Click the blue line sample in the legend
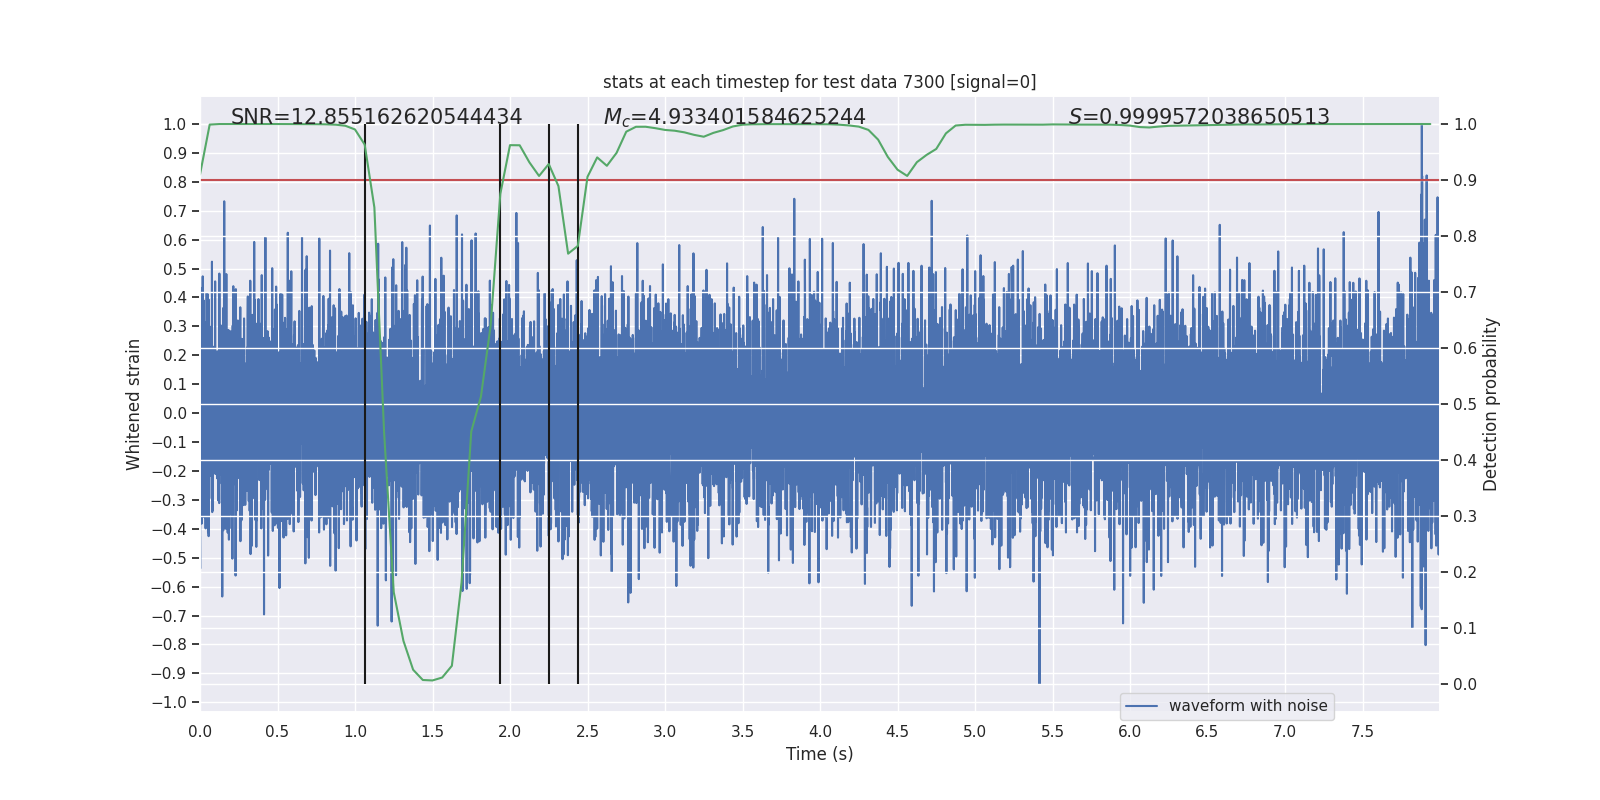Screen dimensions: 1600x800 coord(1141,706)
